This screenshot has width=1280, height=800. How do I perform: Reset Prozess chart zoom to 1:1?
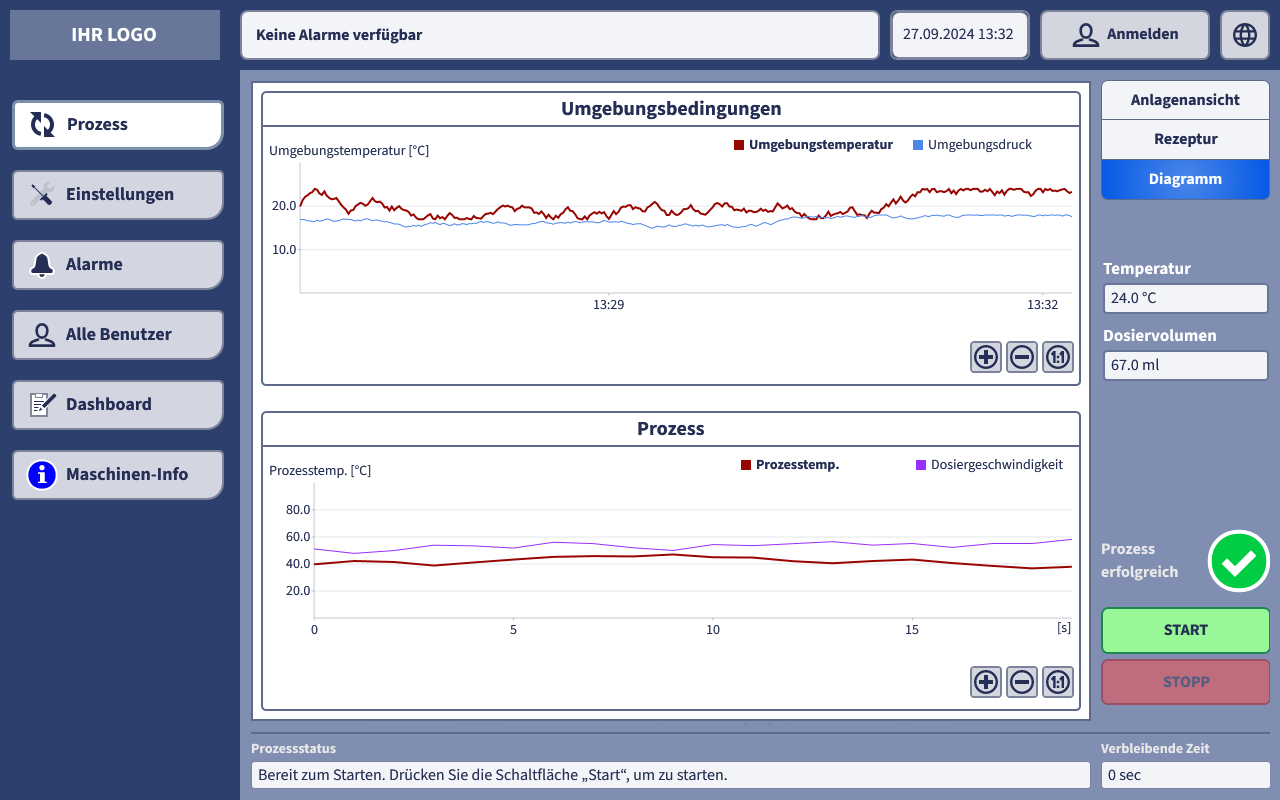1058,682
